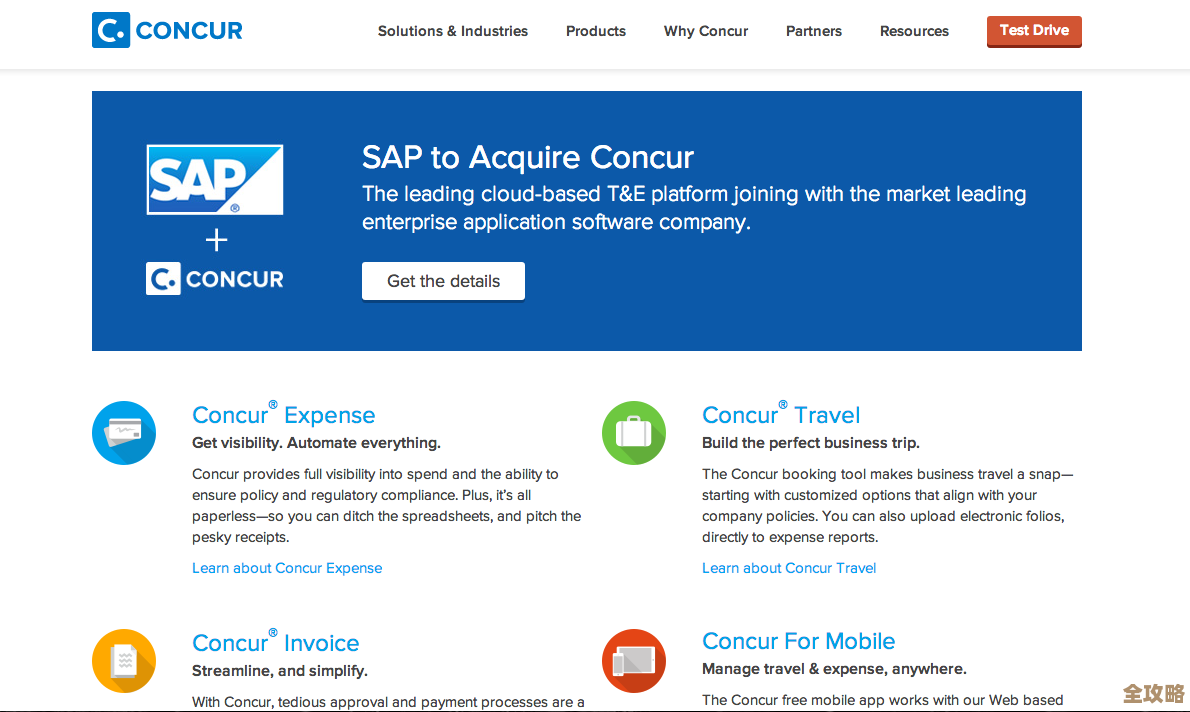The width and height of the screenshot is (1190, 712).
Task: Click the green Concur Travel briefcase icon
Action: point(634,433)
